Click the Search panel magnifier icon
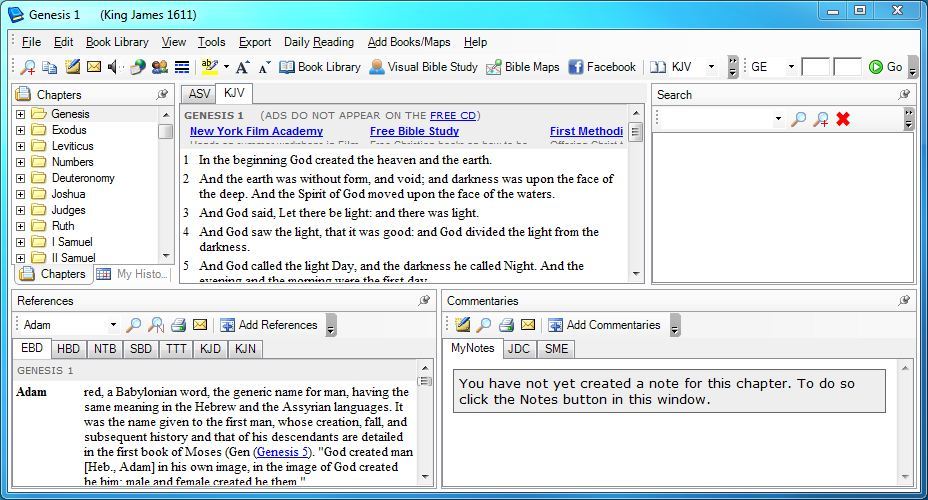Viewport: 928px width, 500px height. point(798,119)
